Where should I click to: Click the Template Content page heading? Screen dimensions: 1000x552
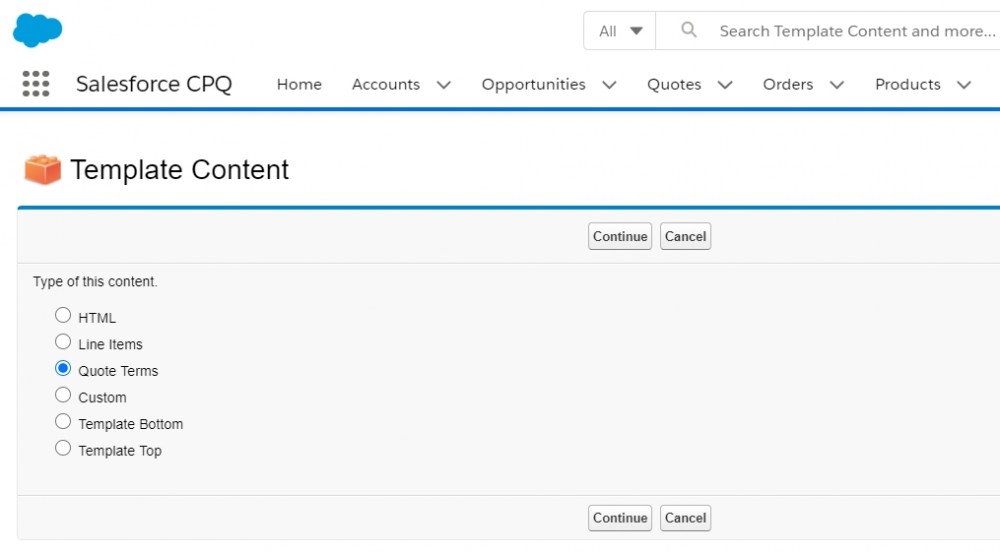tap(179, 170)
